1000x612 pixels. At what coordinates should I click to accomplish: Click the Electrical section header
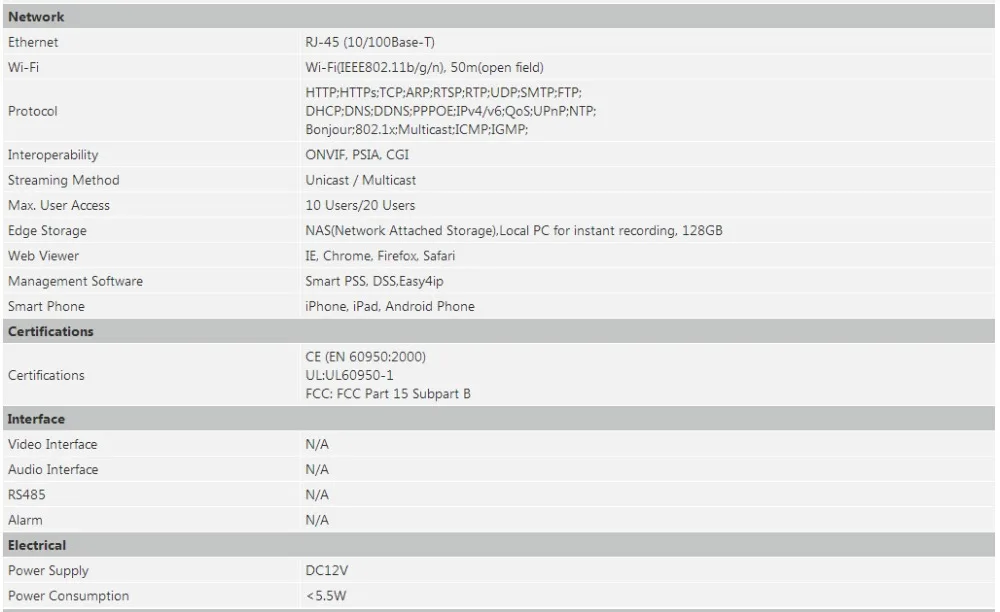(499, 545)
